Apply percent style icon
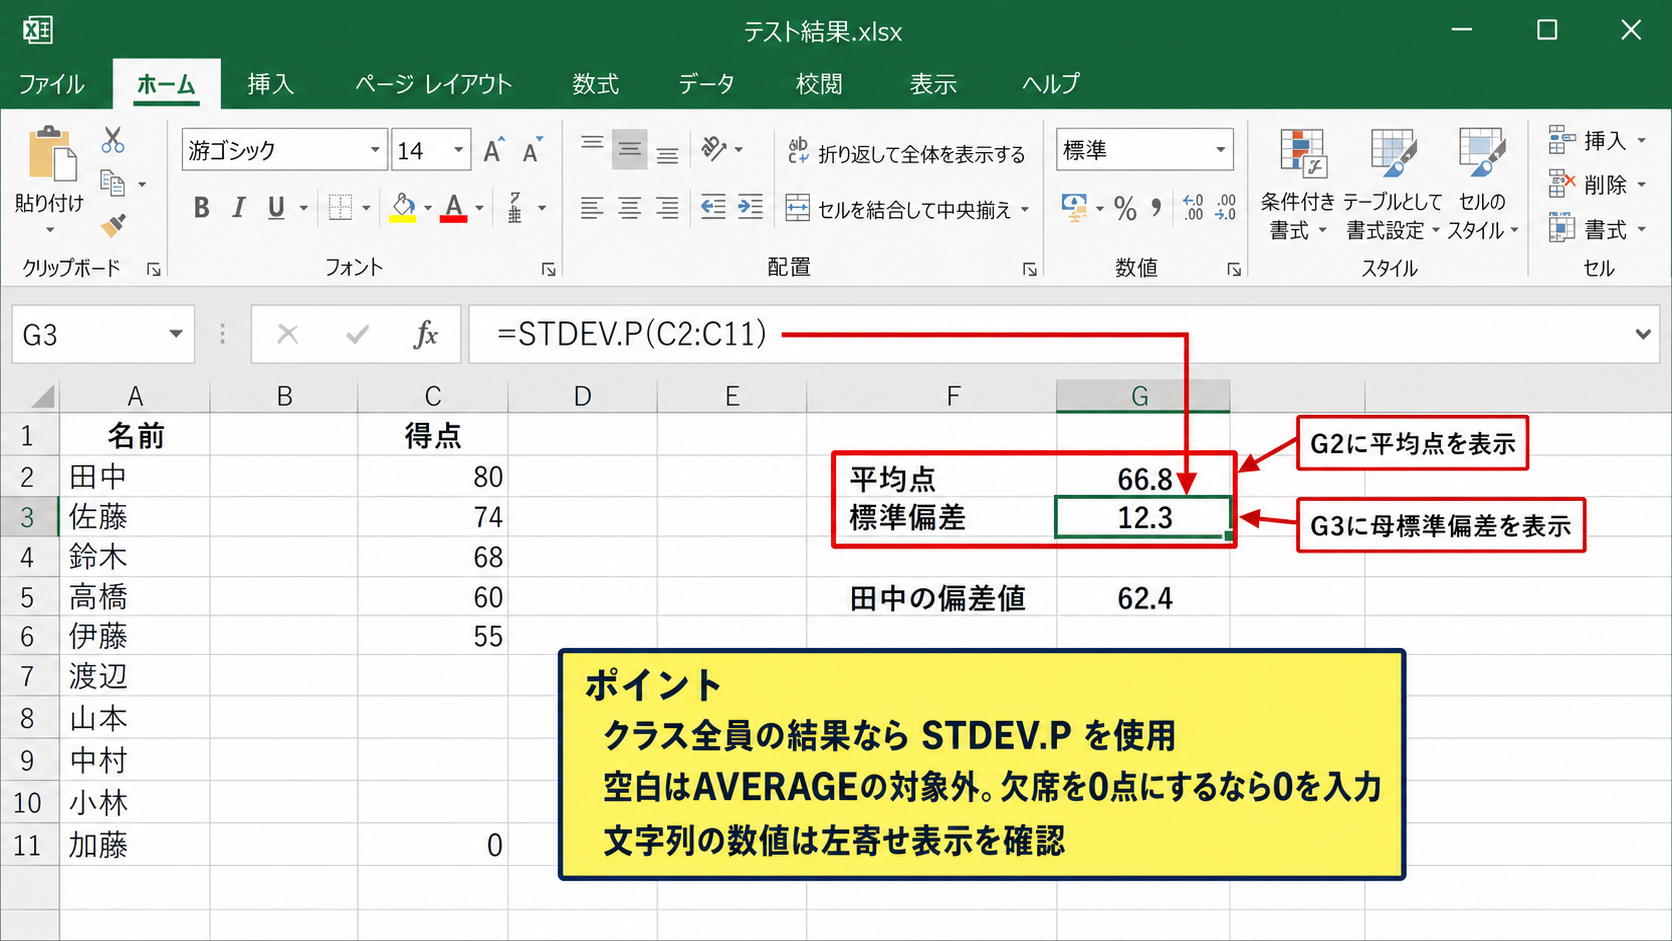The width and height of the screenshot is (1672, 941). tap(1125, 208)
